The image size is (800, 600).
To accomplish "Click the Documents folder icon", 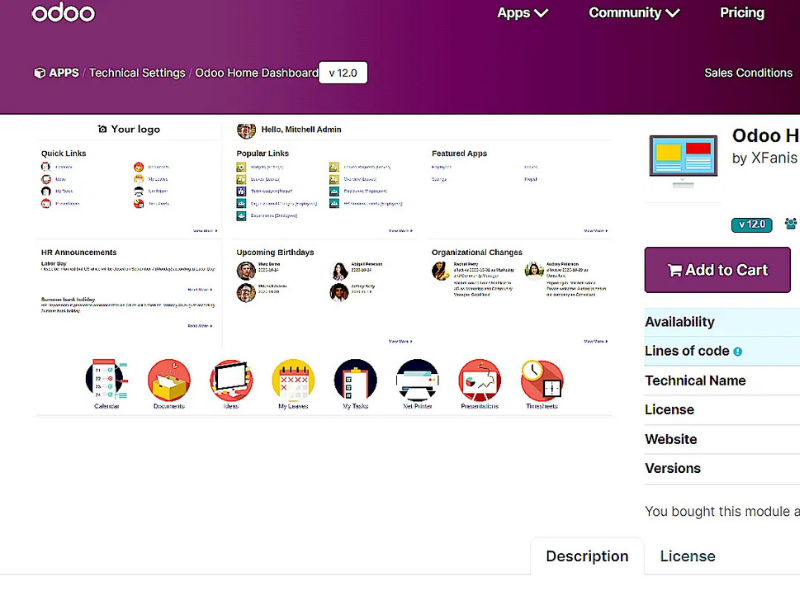I will [169, 380].
